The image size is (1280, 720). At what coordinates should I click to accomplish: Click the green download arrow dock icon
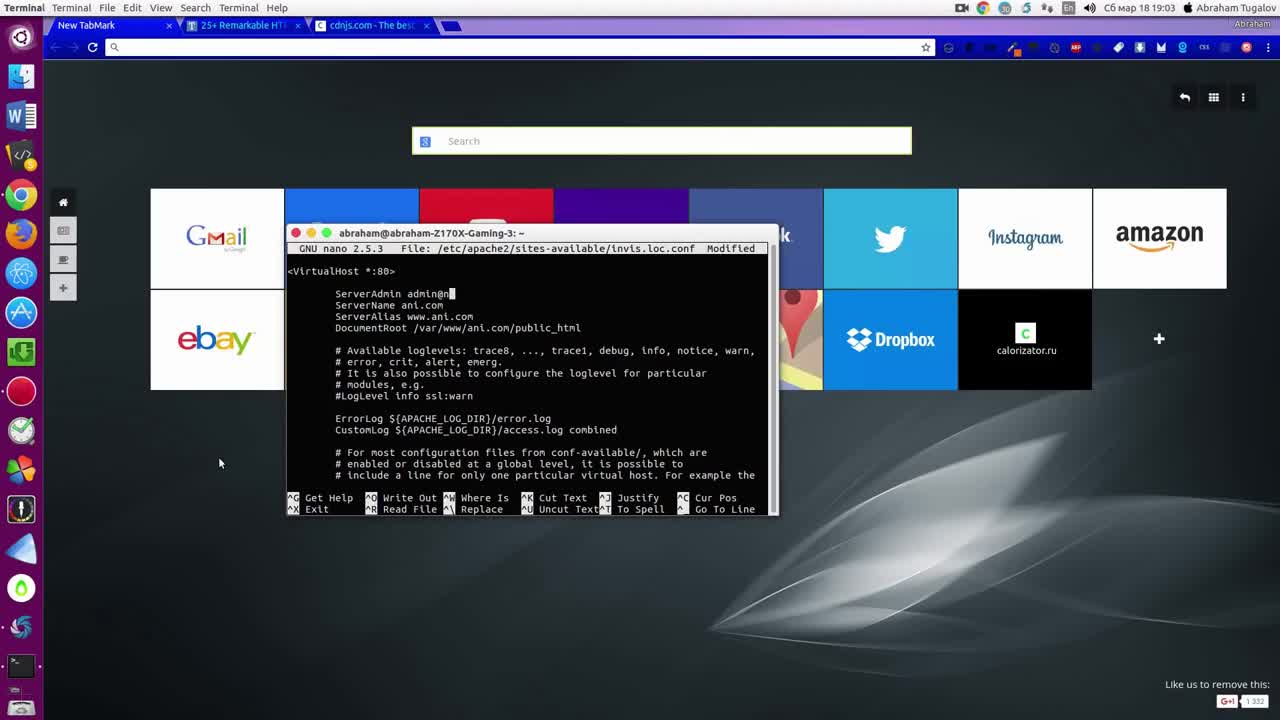pyautogui.click(x=21, y=352)
